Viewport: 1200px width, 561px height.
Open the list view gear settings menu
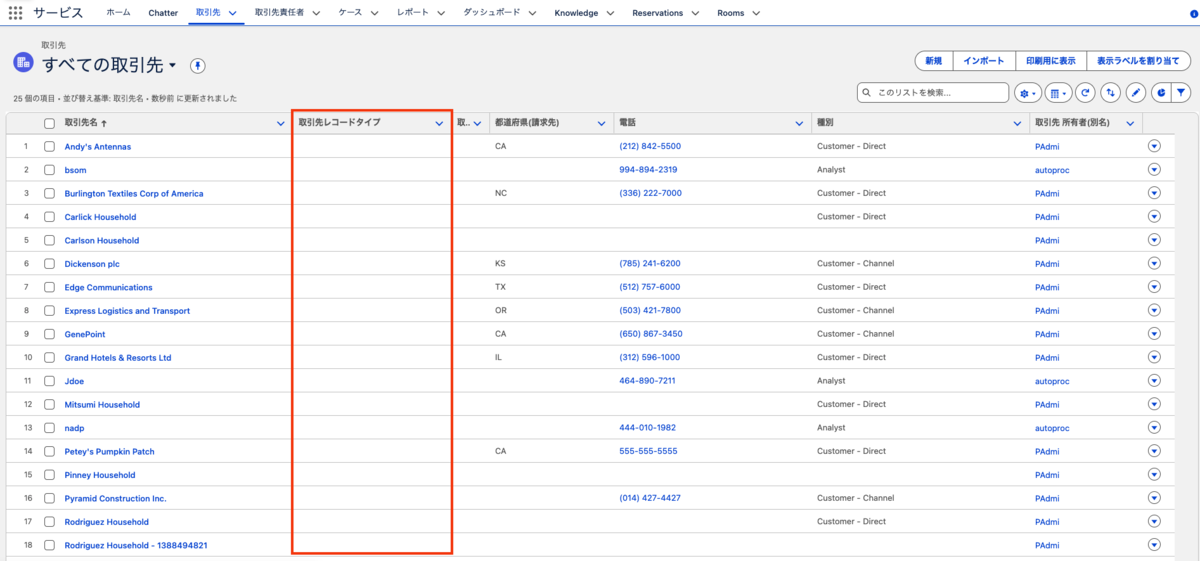[1028, 93]
